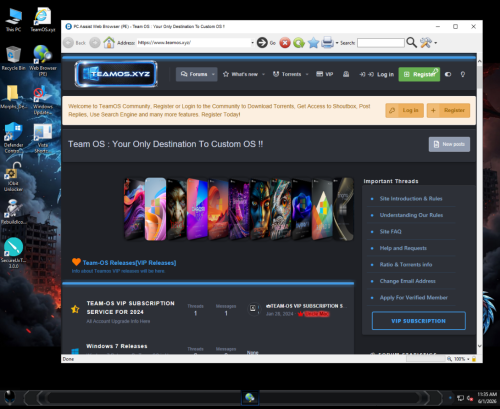Click the green Refresh icon
Viewport: 500px width, 409px height.
point(299,43)
